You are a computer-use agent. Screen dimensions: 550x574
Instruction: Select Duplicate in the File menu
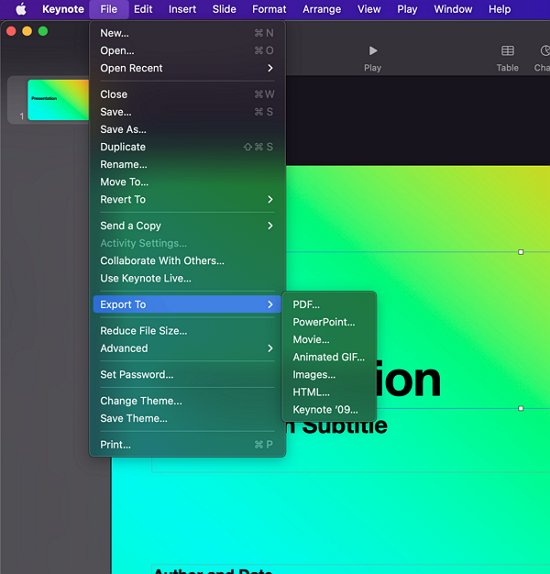[187, 147]
